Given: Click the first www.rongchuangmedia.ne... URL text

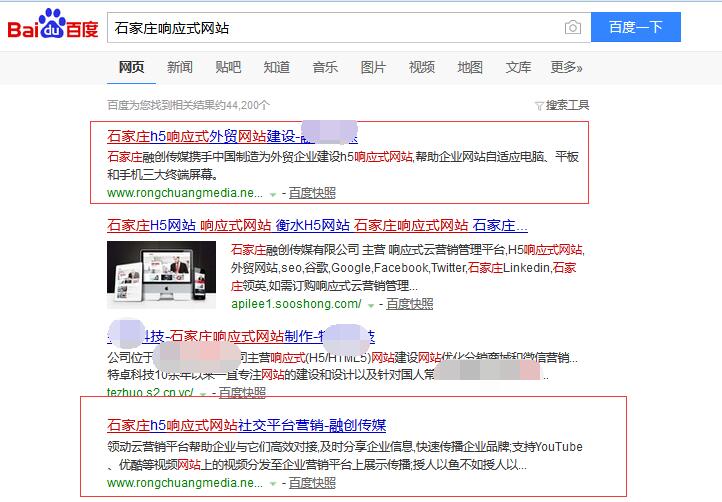Looking at the screenshot, I should pos(185,193).
